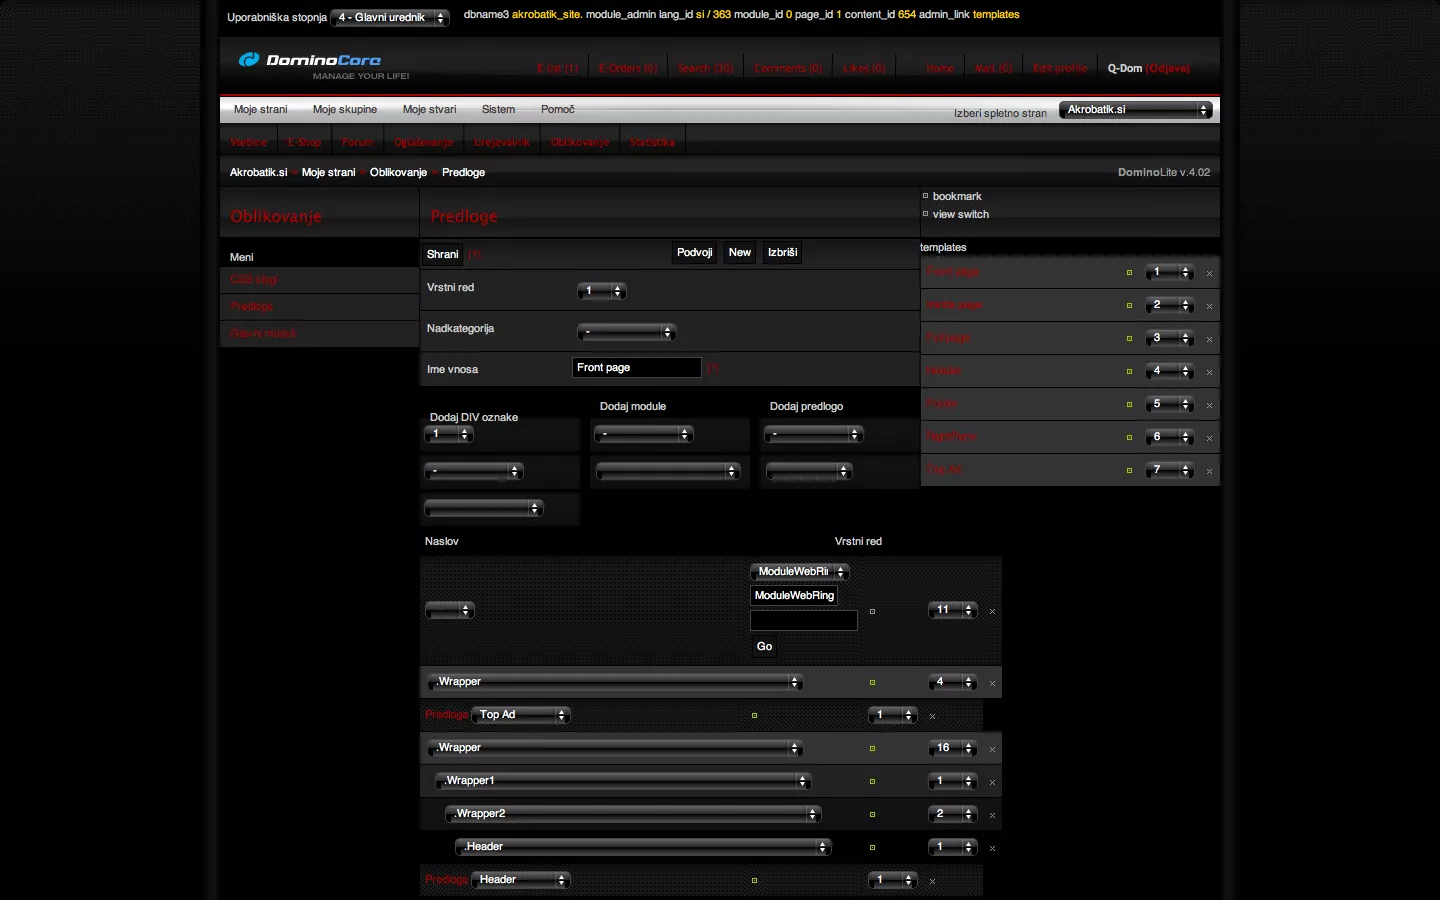Click the Shrani button
Screen dimensions: 1440x900
click(442, 254)
